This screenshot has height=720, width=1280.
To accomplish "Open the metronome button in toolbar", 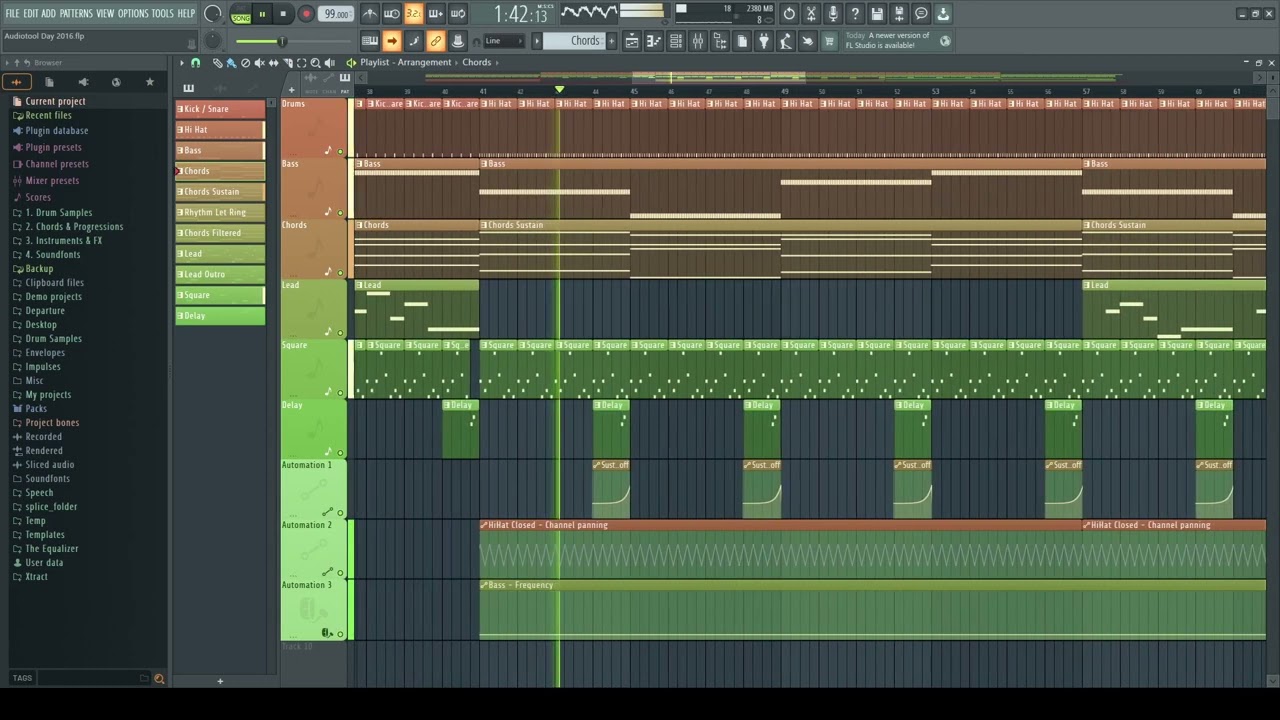I will tap(370, 14).
